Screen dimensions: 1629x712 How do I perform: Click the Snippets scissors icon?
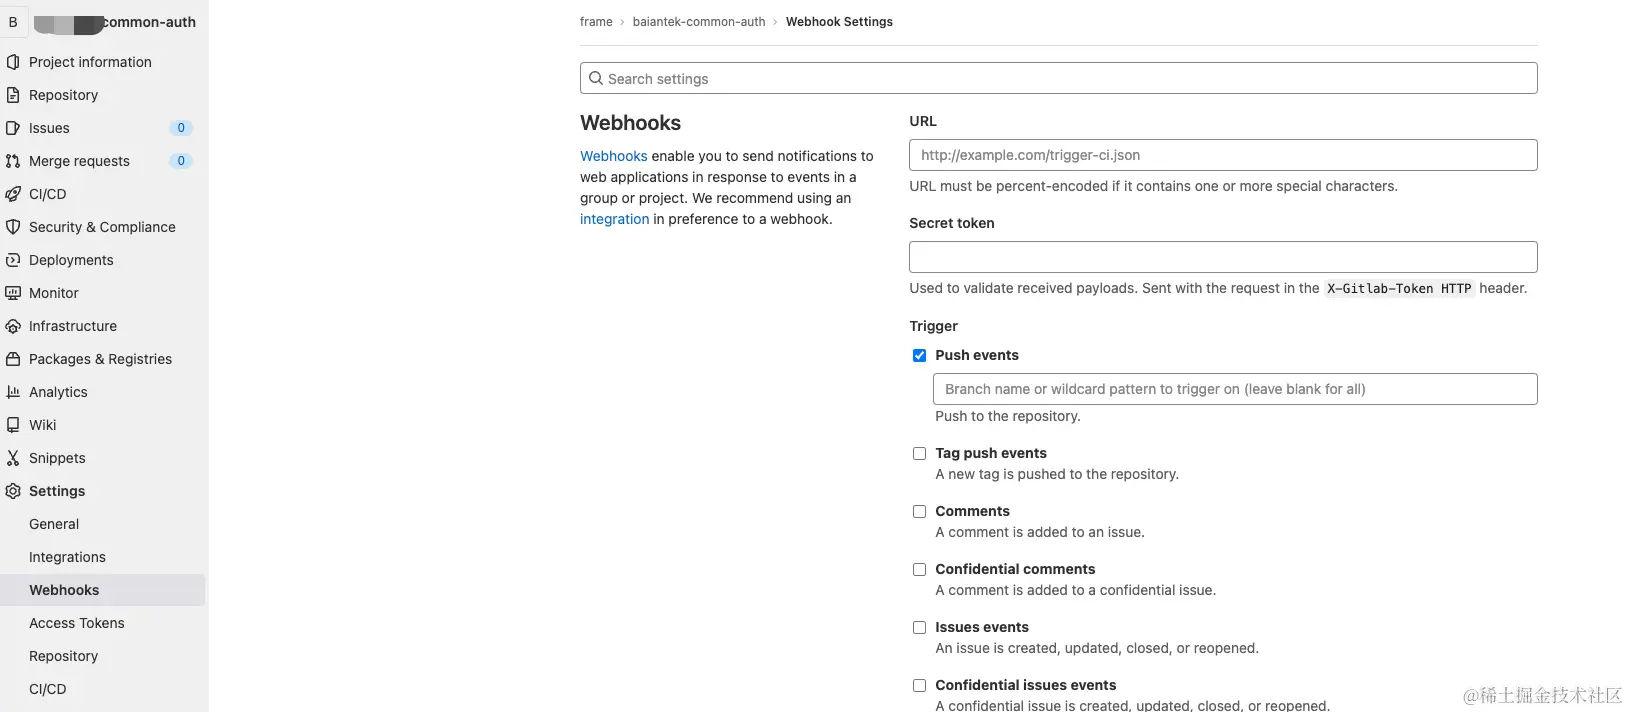tap(13, 458)
